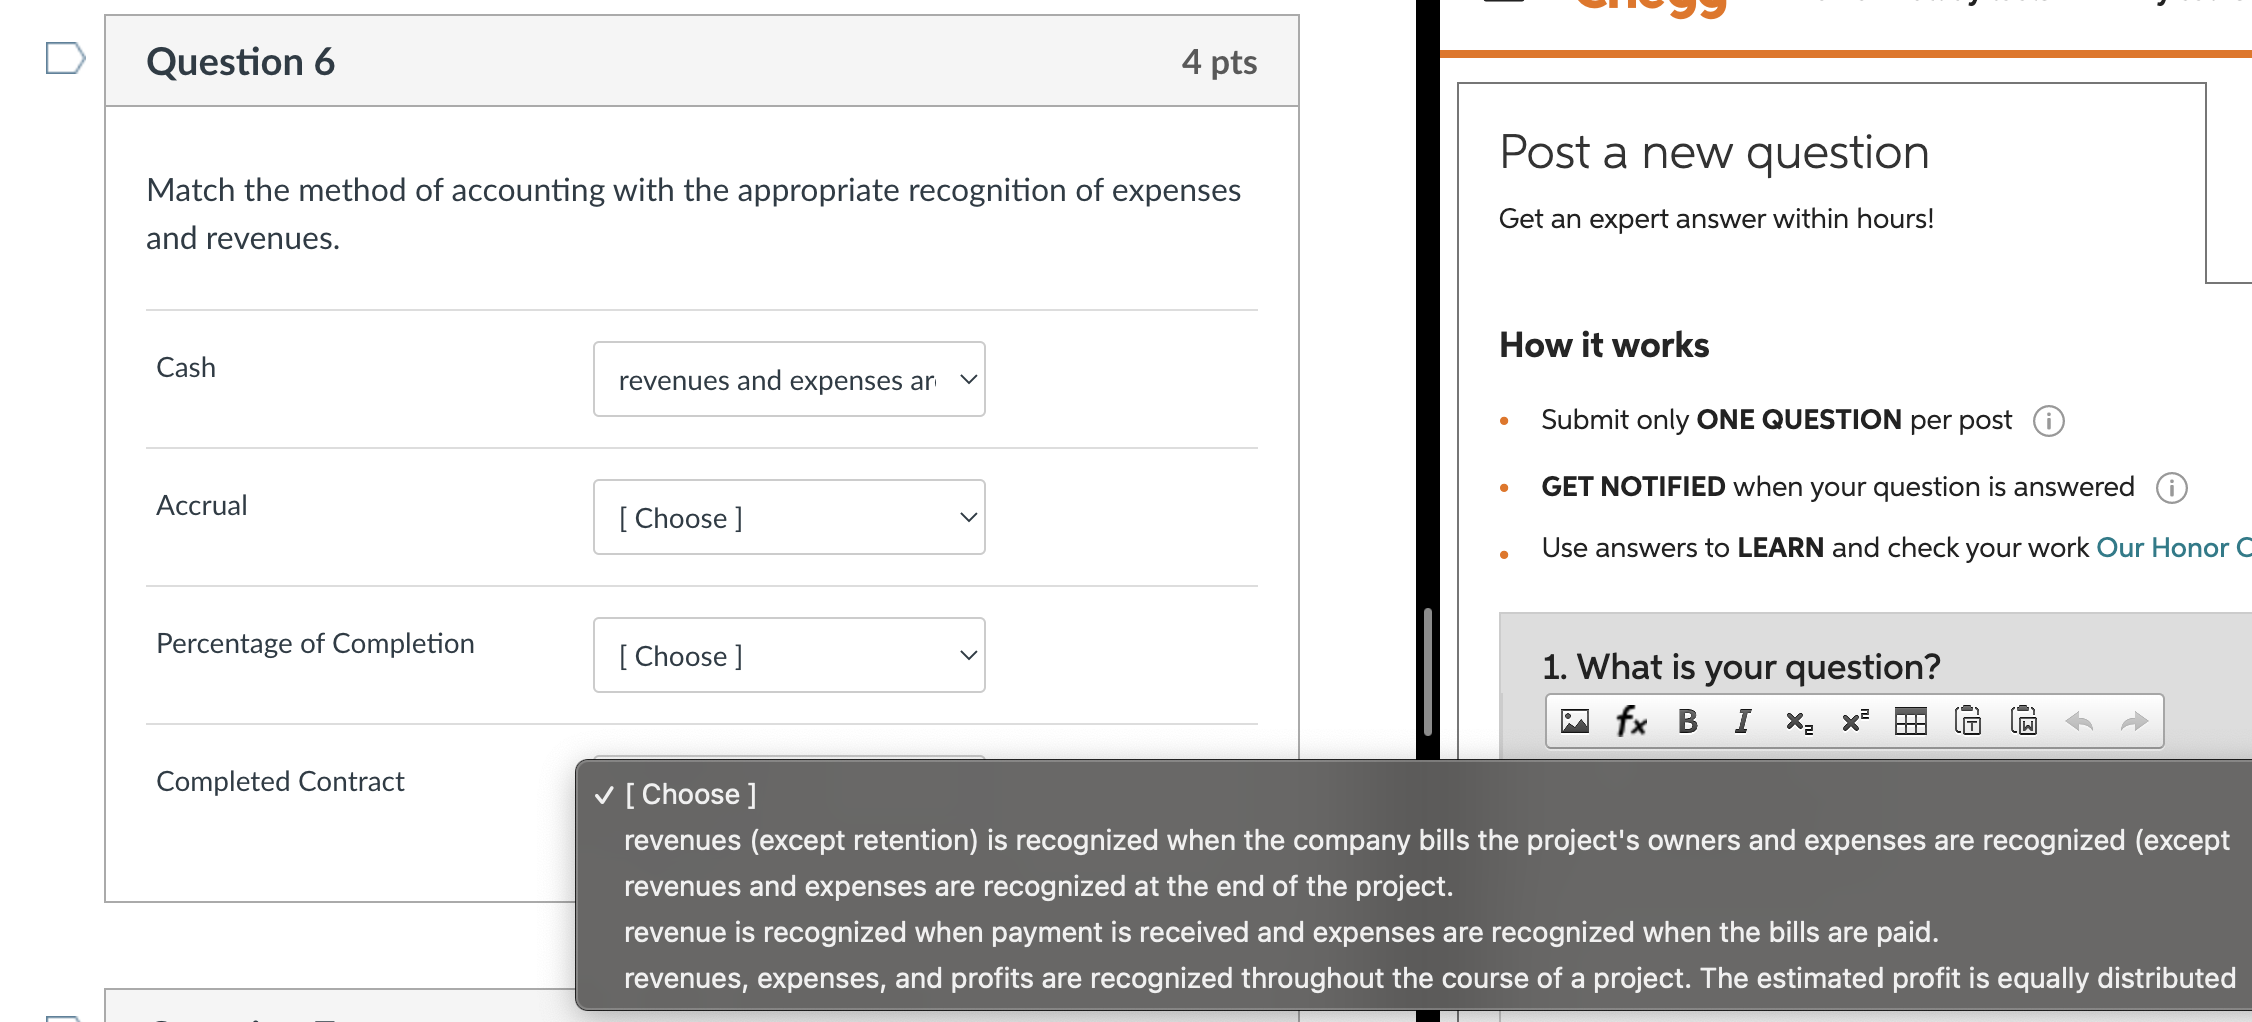The height and width of the screenshot is (1022, 2252).
Task: Open the fx equation editor
Action: 1631,721
